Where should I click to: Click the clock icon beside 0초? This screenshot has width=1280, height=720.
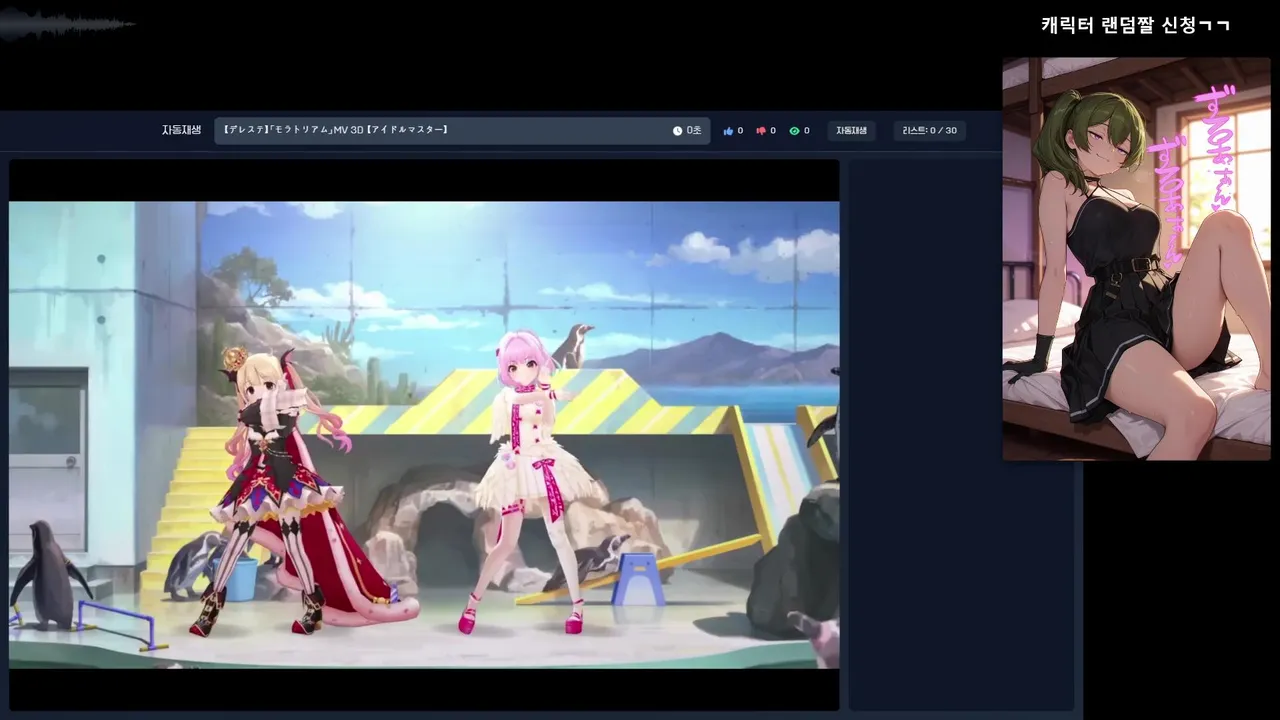pyautogui.click(x=677, y=131)
